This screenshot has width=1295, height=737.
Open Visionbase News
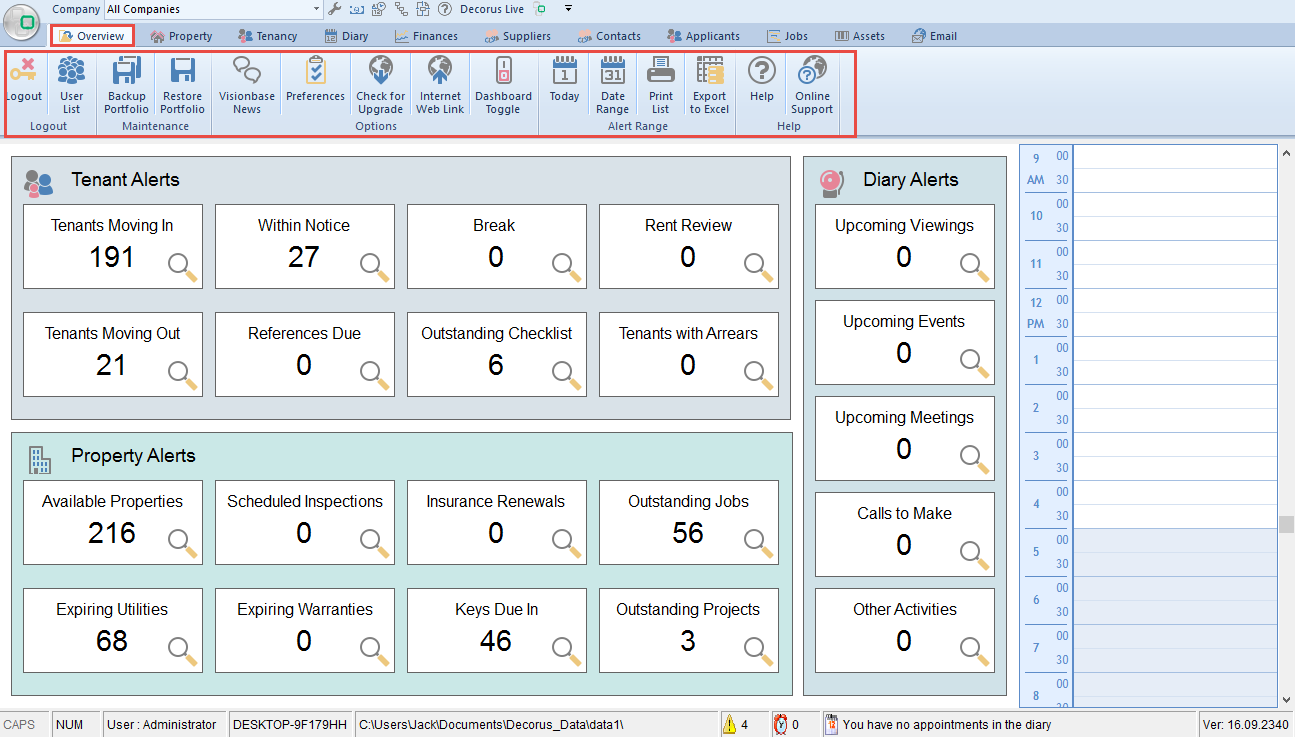pos(246,73)
